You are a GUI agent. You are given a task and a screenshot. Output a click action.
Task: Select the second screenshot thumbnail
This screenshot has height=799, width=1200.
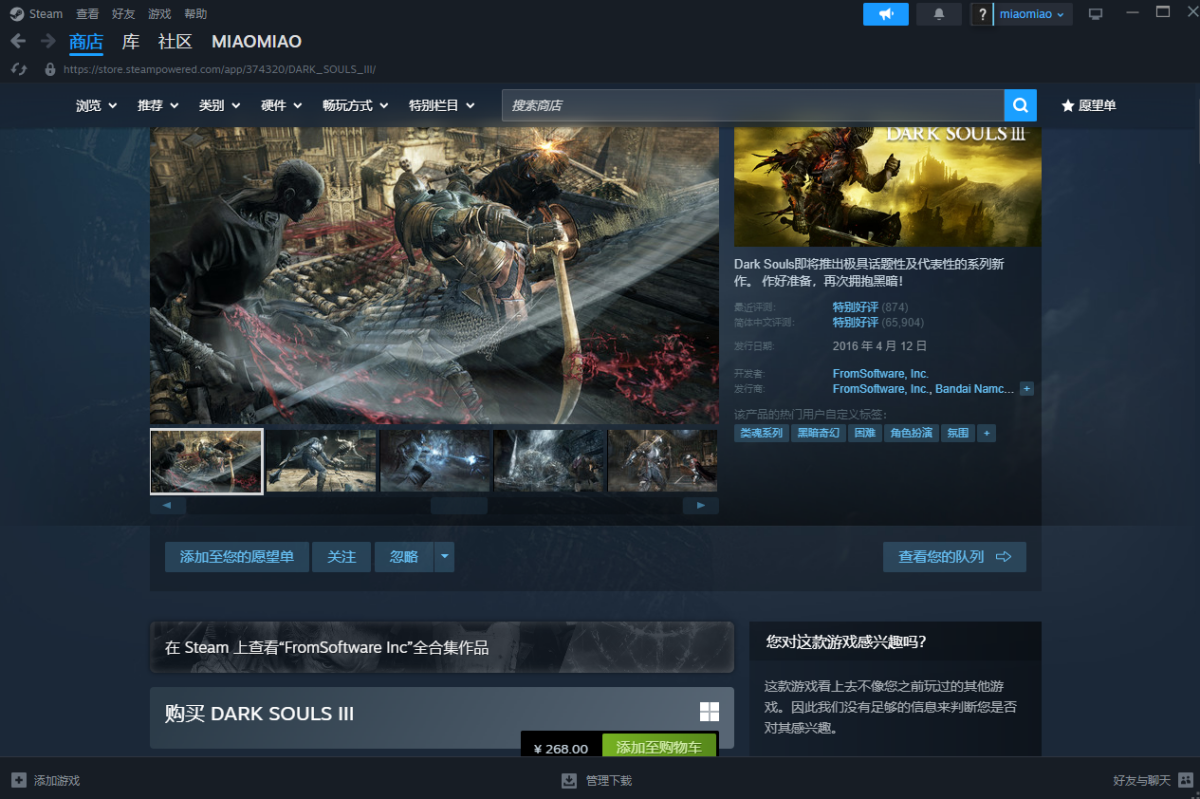pyautogui.click(x=321, y=461)
